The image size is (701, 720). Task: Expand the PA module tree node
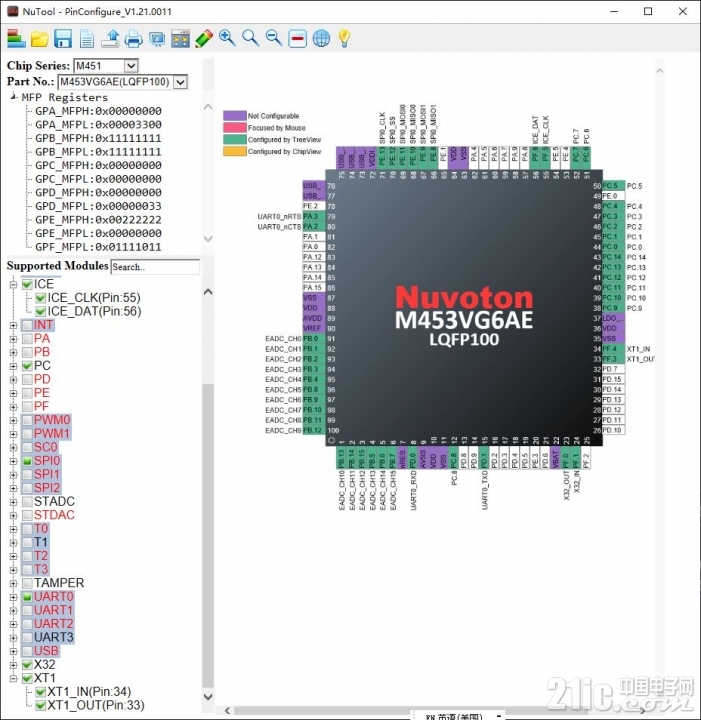coord(13,339)
